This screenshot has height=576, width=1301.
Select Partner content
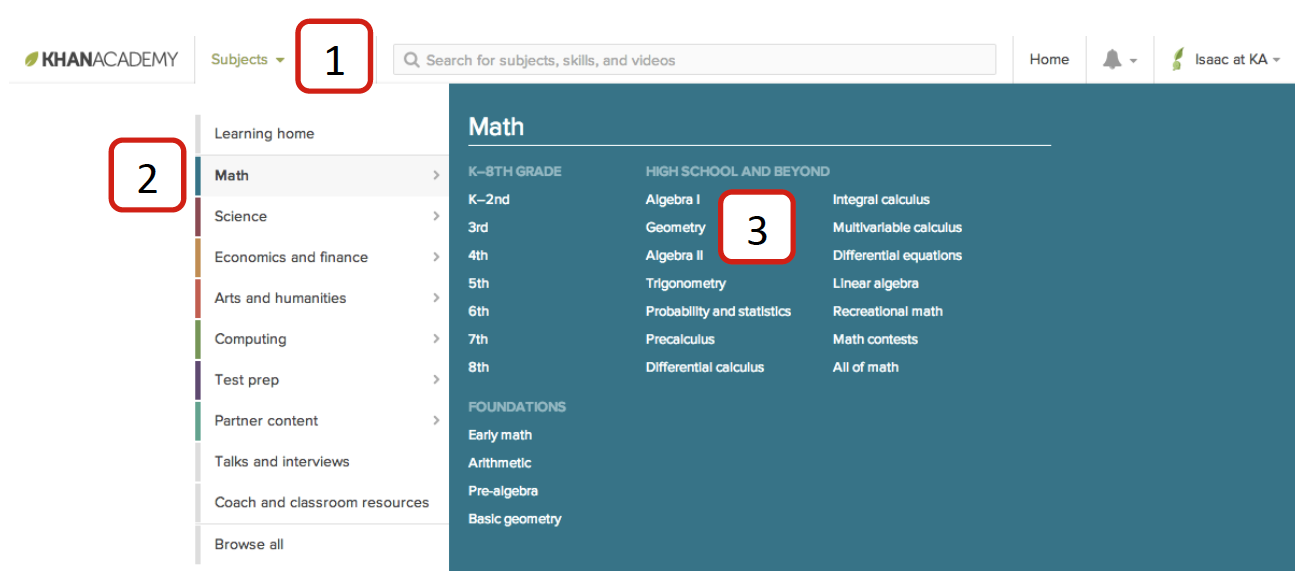point(322,421)
